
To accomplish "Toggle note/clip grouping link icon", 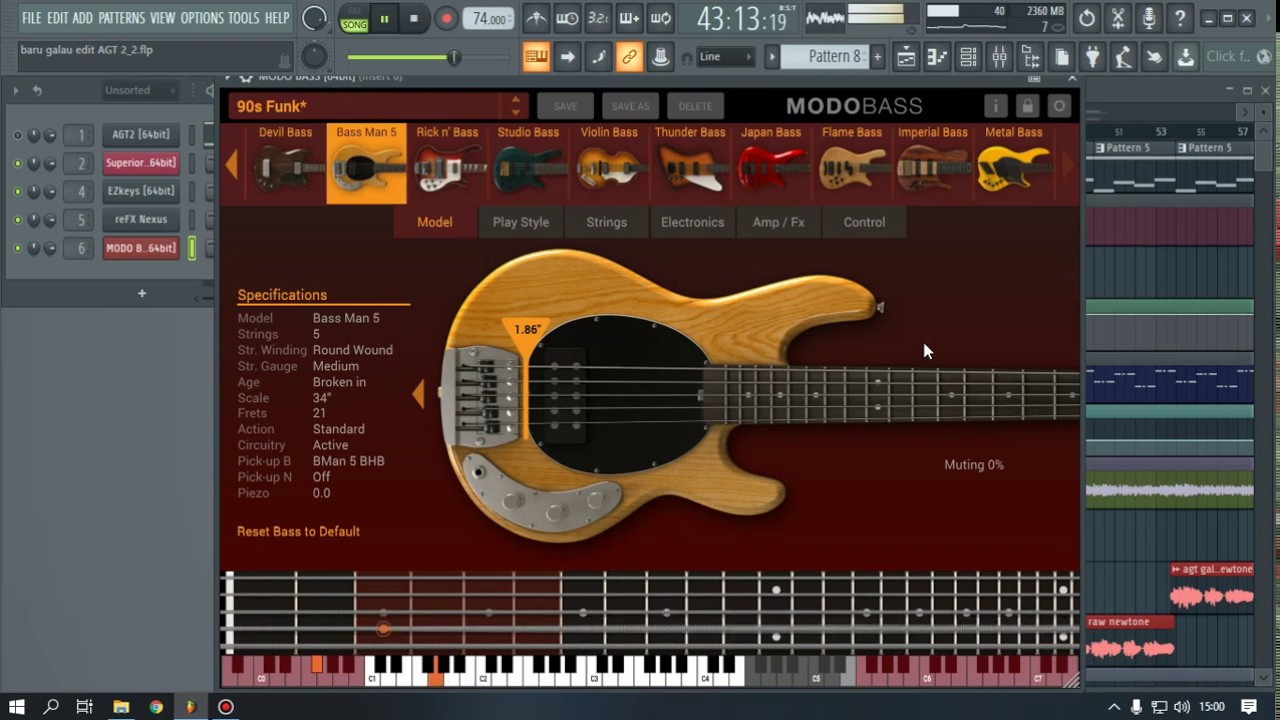I will coord(629,57).
